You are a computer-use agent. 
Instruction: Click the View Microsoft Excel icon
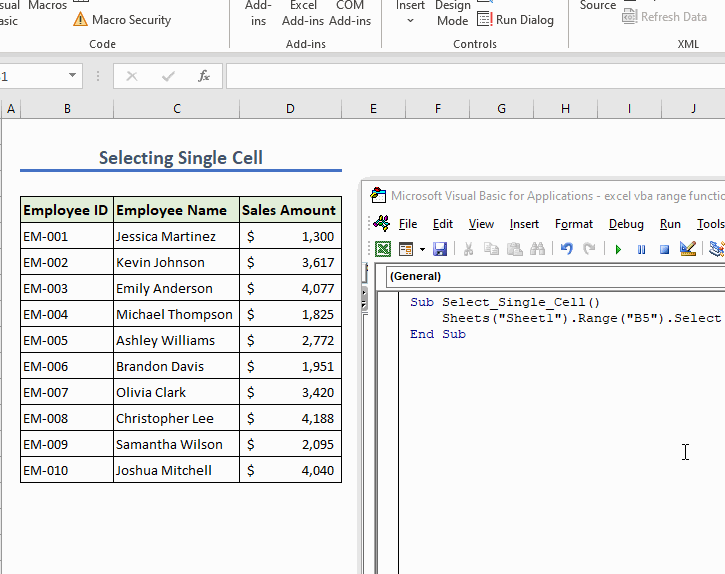[x=382, y=249]
